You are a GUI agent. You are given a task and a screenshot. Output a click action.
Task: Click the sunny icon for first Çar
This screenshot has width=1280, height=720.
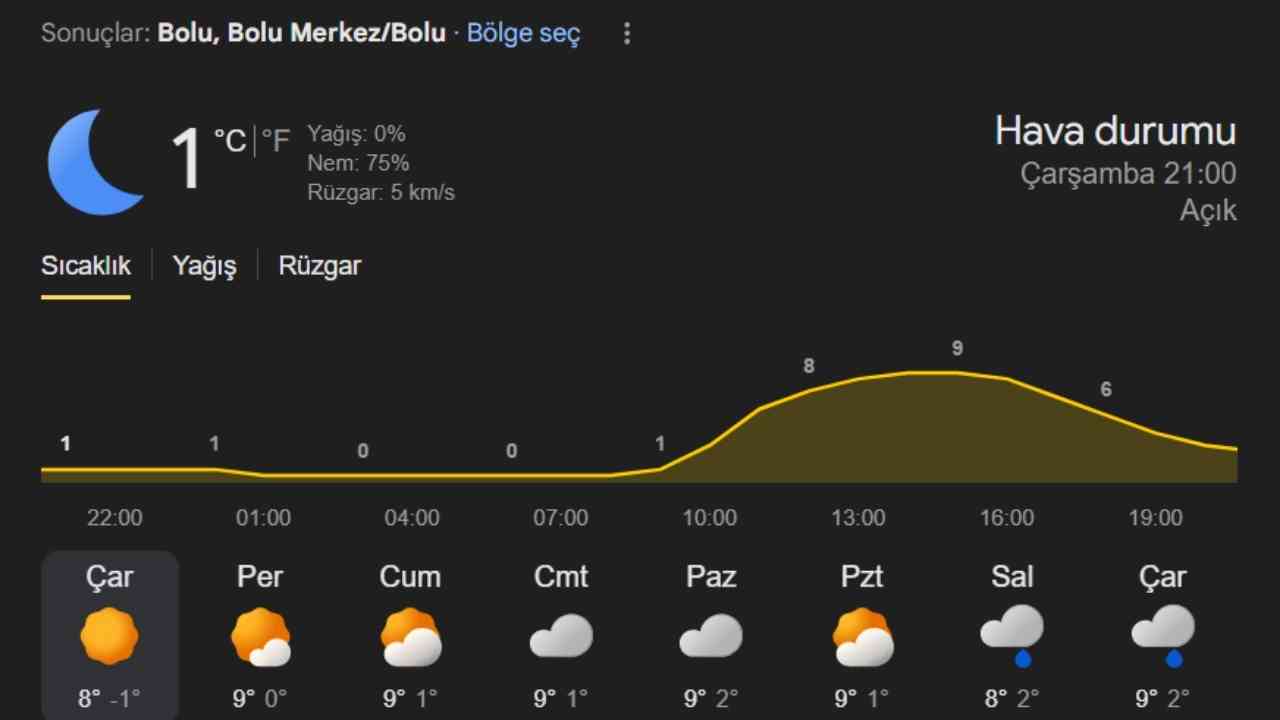click(110, 636)
